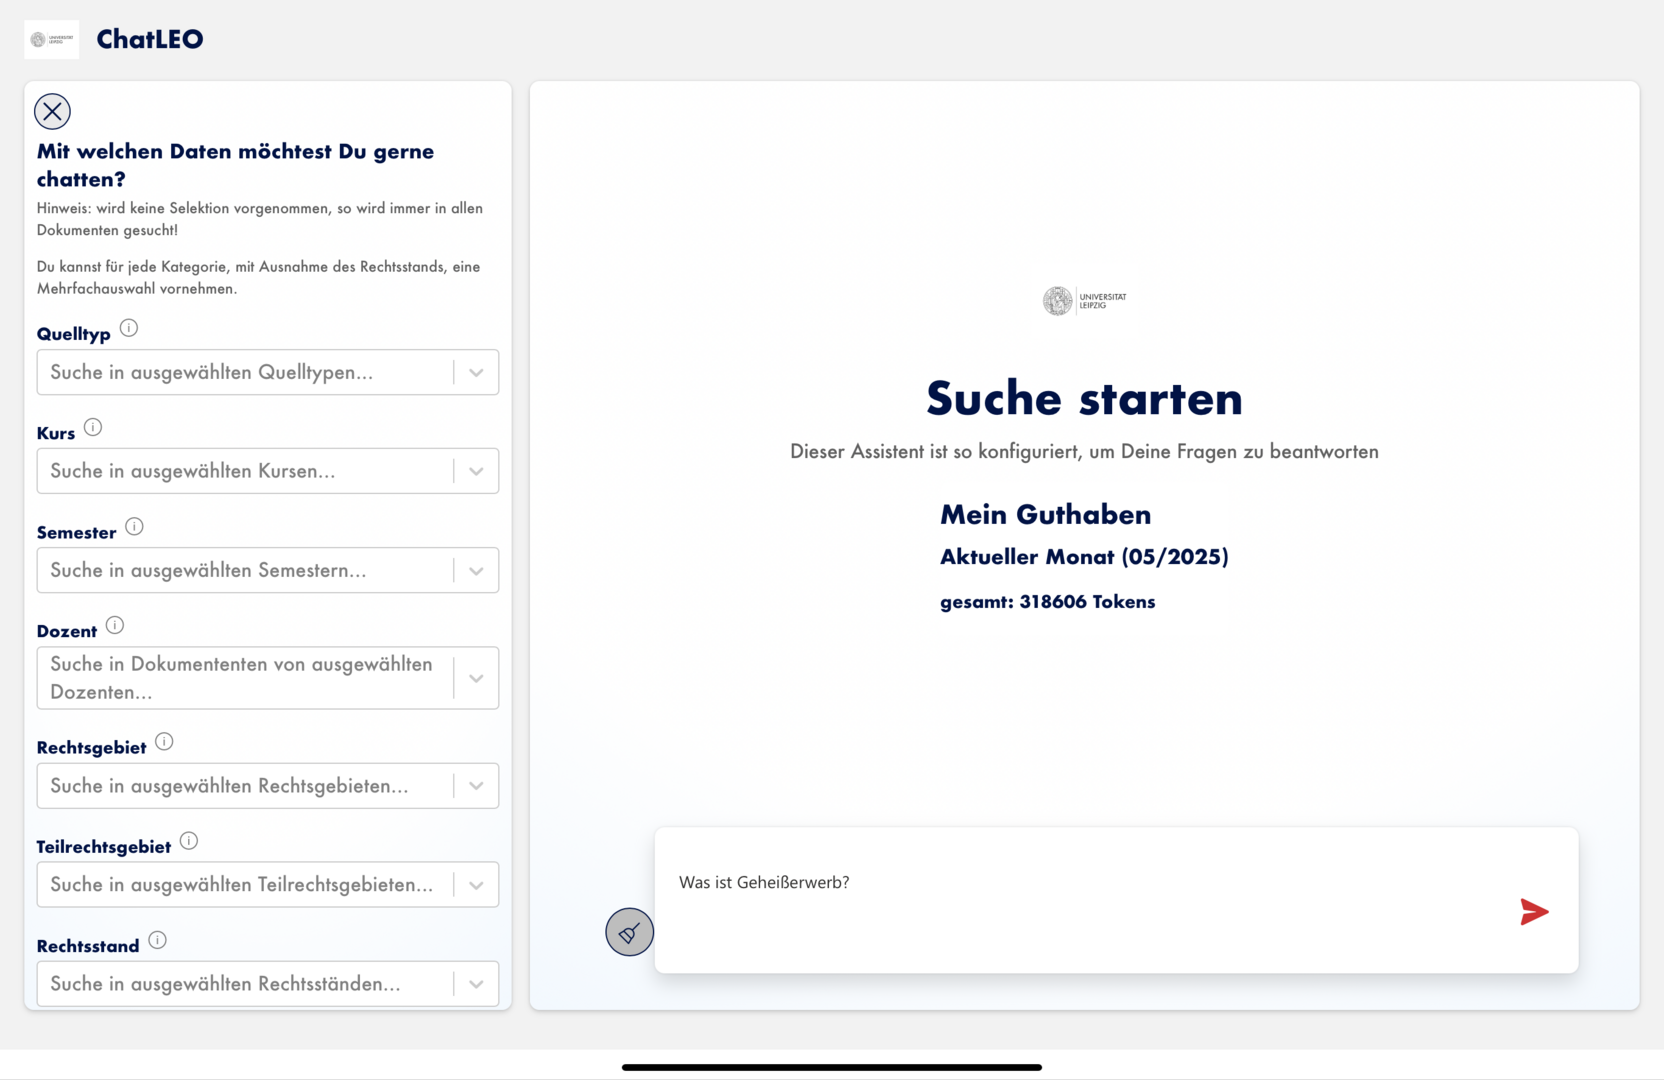Click the Universität Leipzig logo in header
The image size is (1664, 1080).
(x=51, y=39)
